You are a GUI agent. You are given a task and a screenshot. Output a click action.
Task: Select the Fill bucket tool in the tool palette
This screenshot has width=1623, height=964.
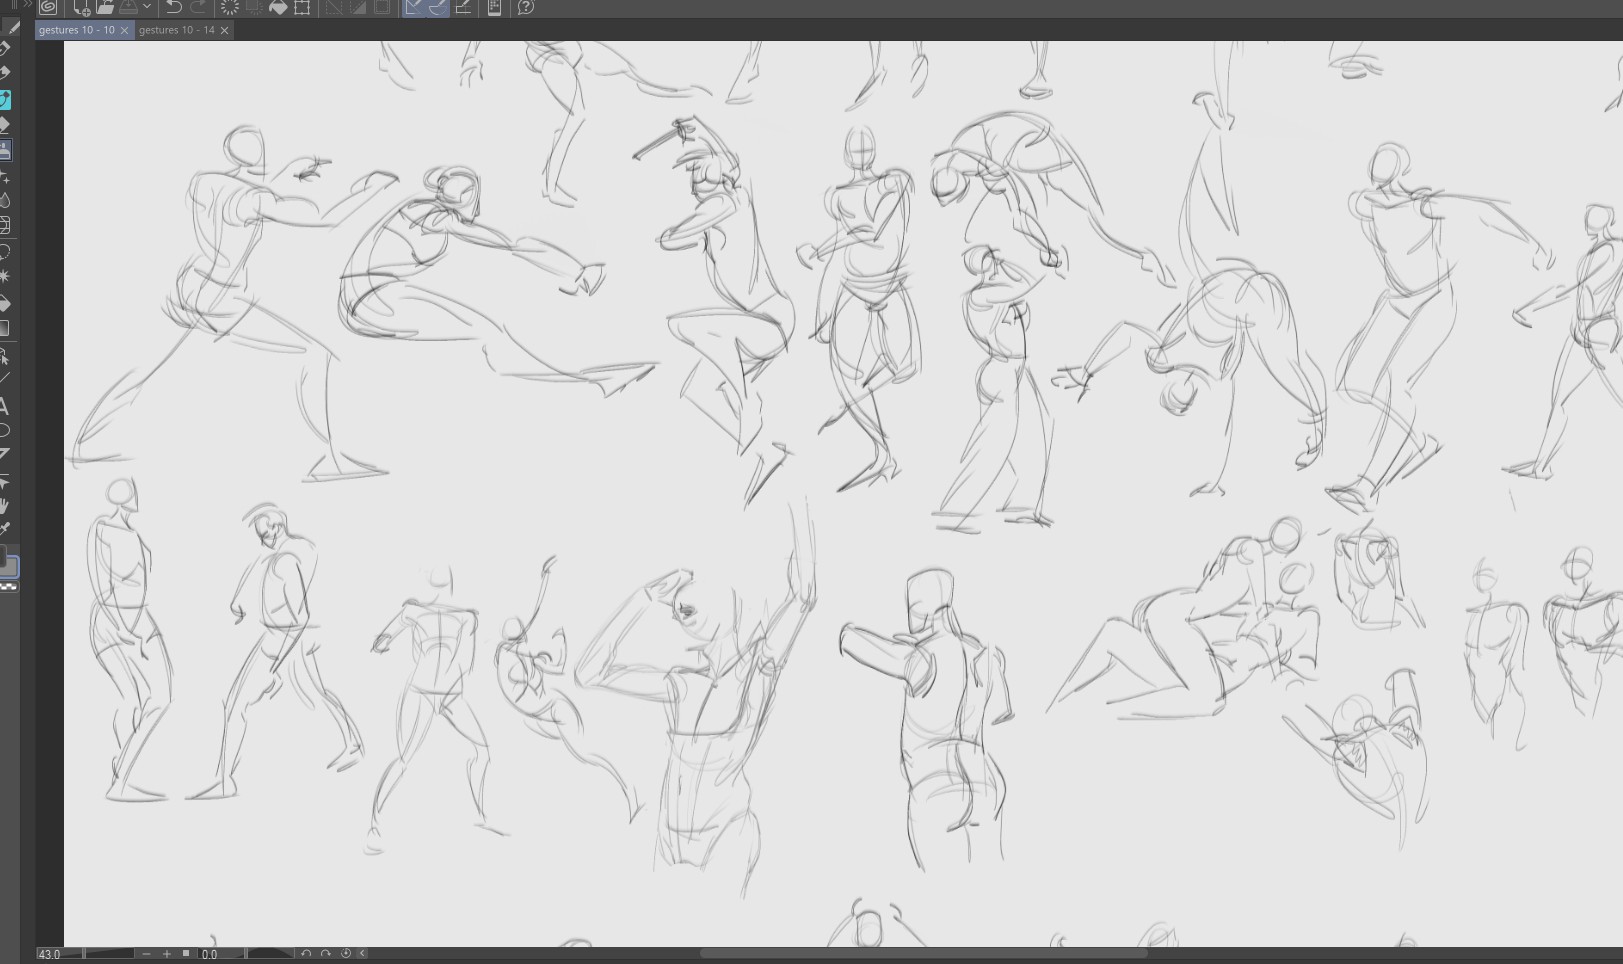(5, 304)
